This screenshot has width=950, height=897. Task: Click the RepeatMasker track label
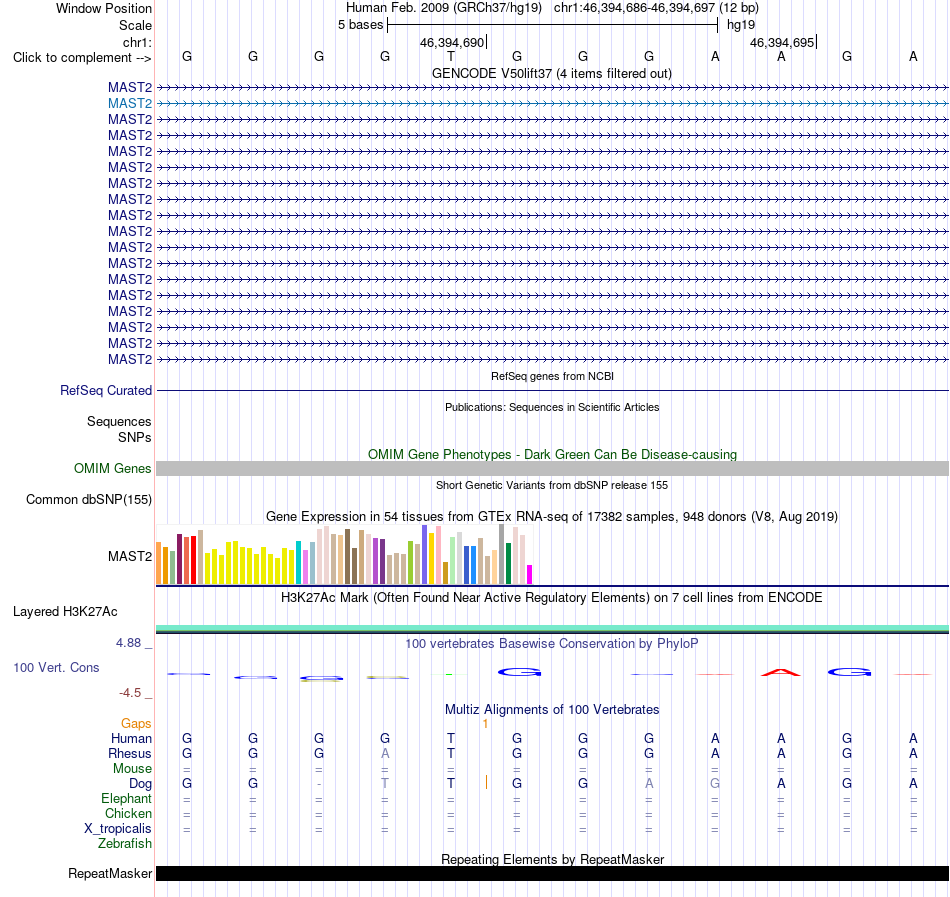coord(110,873)
